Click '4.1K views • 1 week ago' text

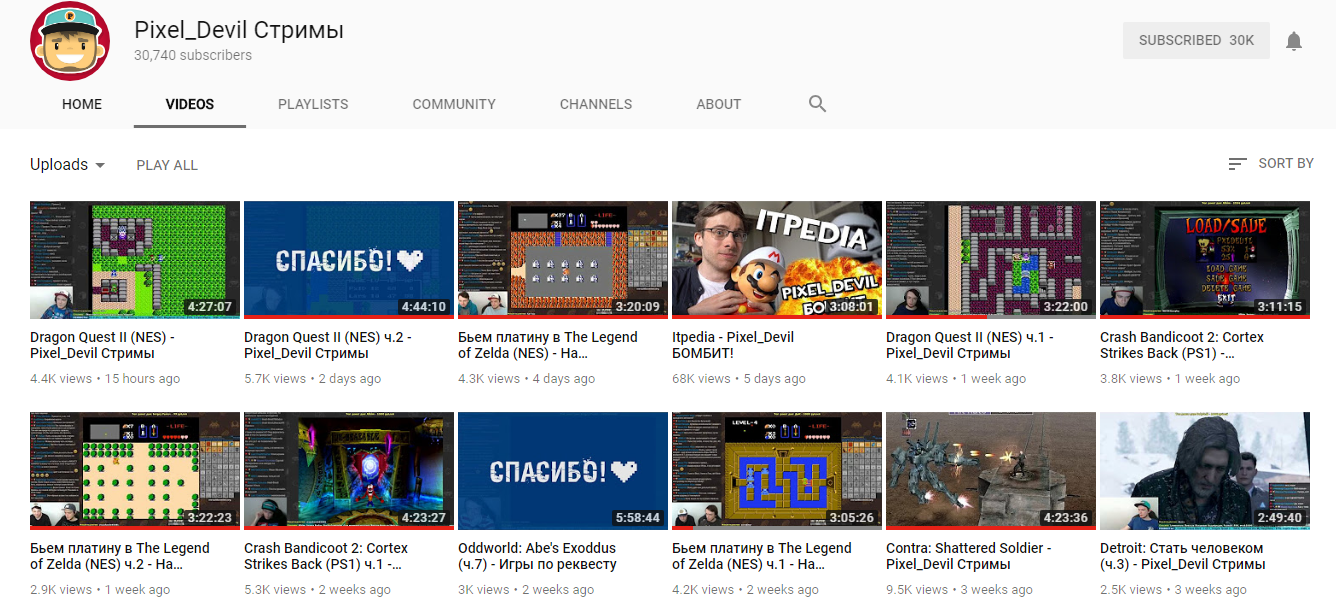click(956, 379)
